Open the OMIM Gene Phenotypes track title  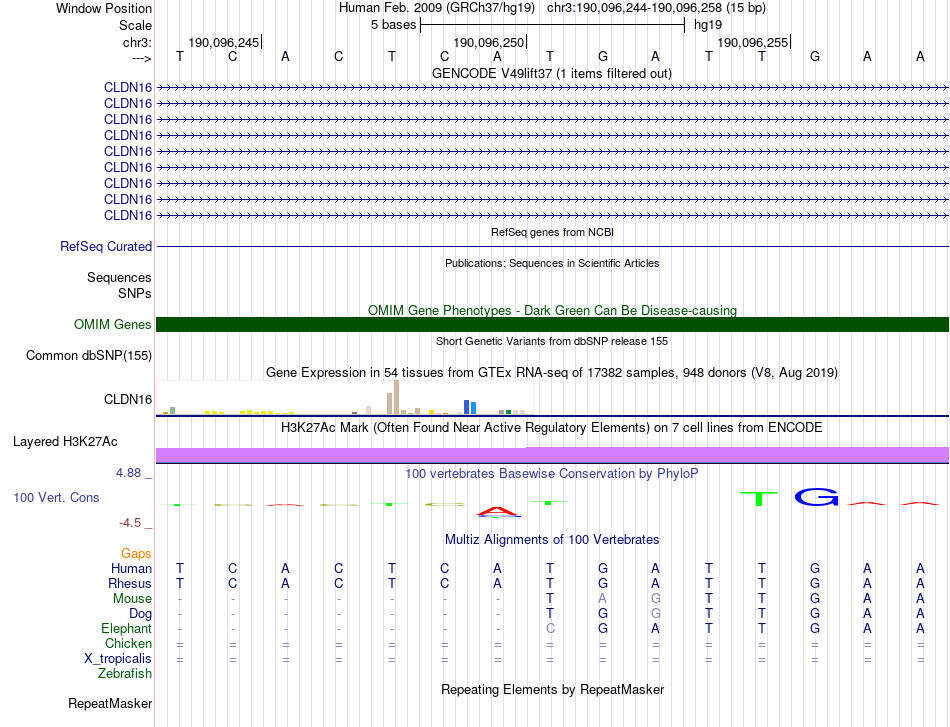(552, 310)
